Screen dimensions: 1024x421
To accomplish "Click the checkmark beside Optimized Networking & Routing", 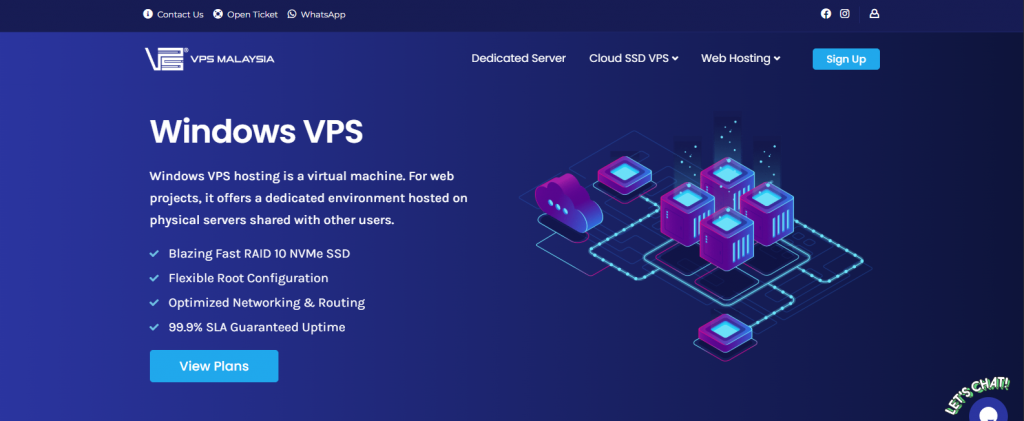I will tap(154, 303).
